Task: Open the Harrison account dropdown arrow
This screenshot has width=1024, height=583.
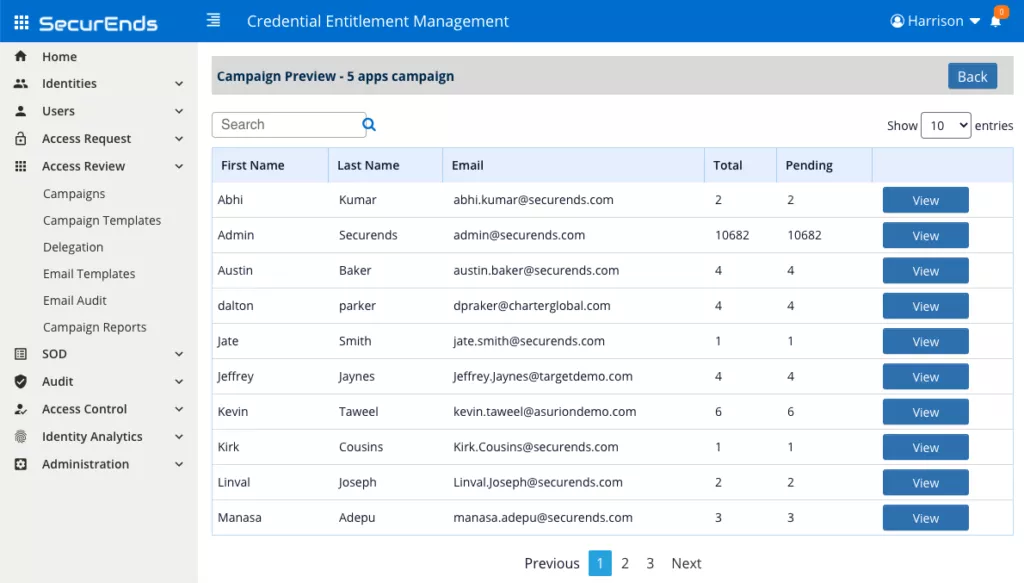Action: [x=974, y=22]
